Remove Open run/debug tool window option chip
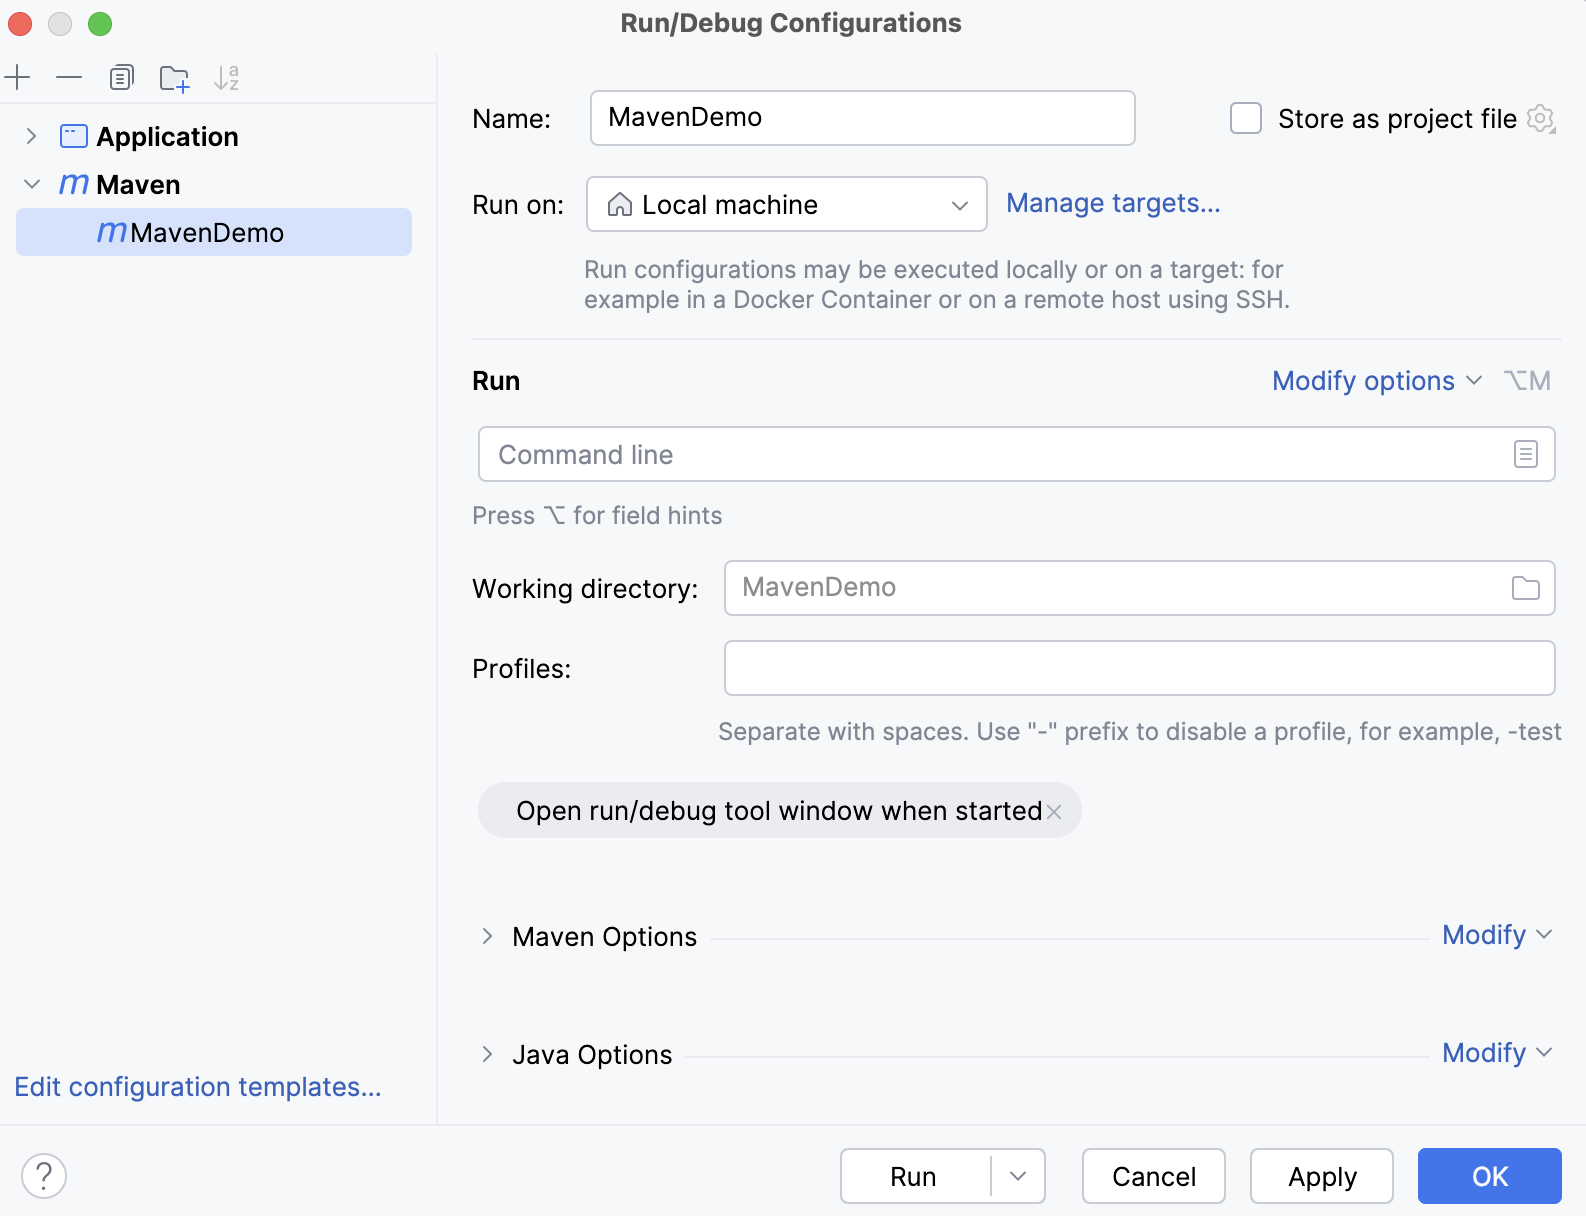 (x=1054, y=811)
